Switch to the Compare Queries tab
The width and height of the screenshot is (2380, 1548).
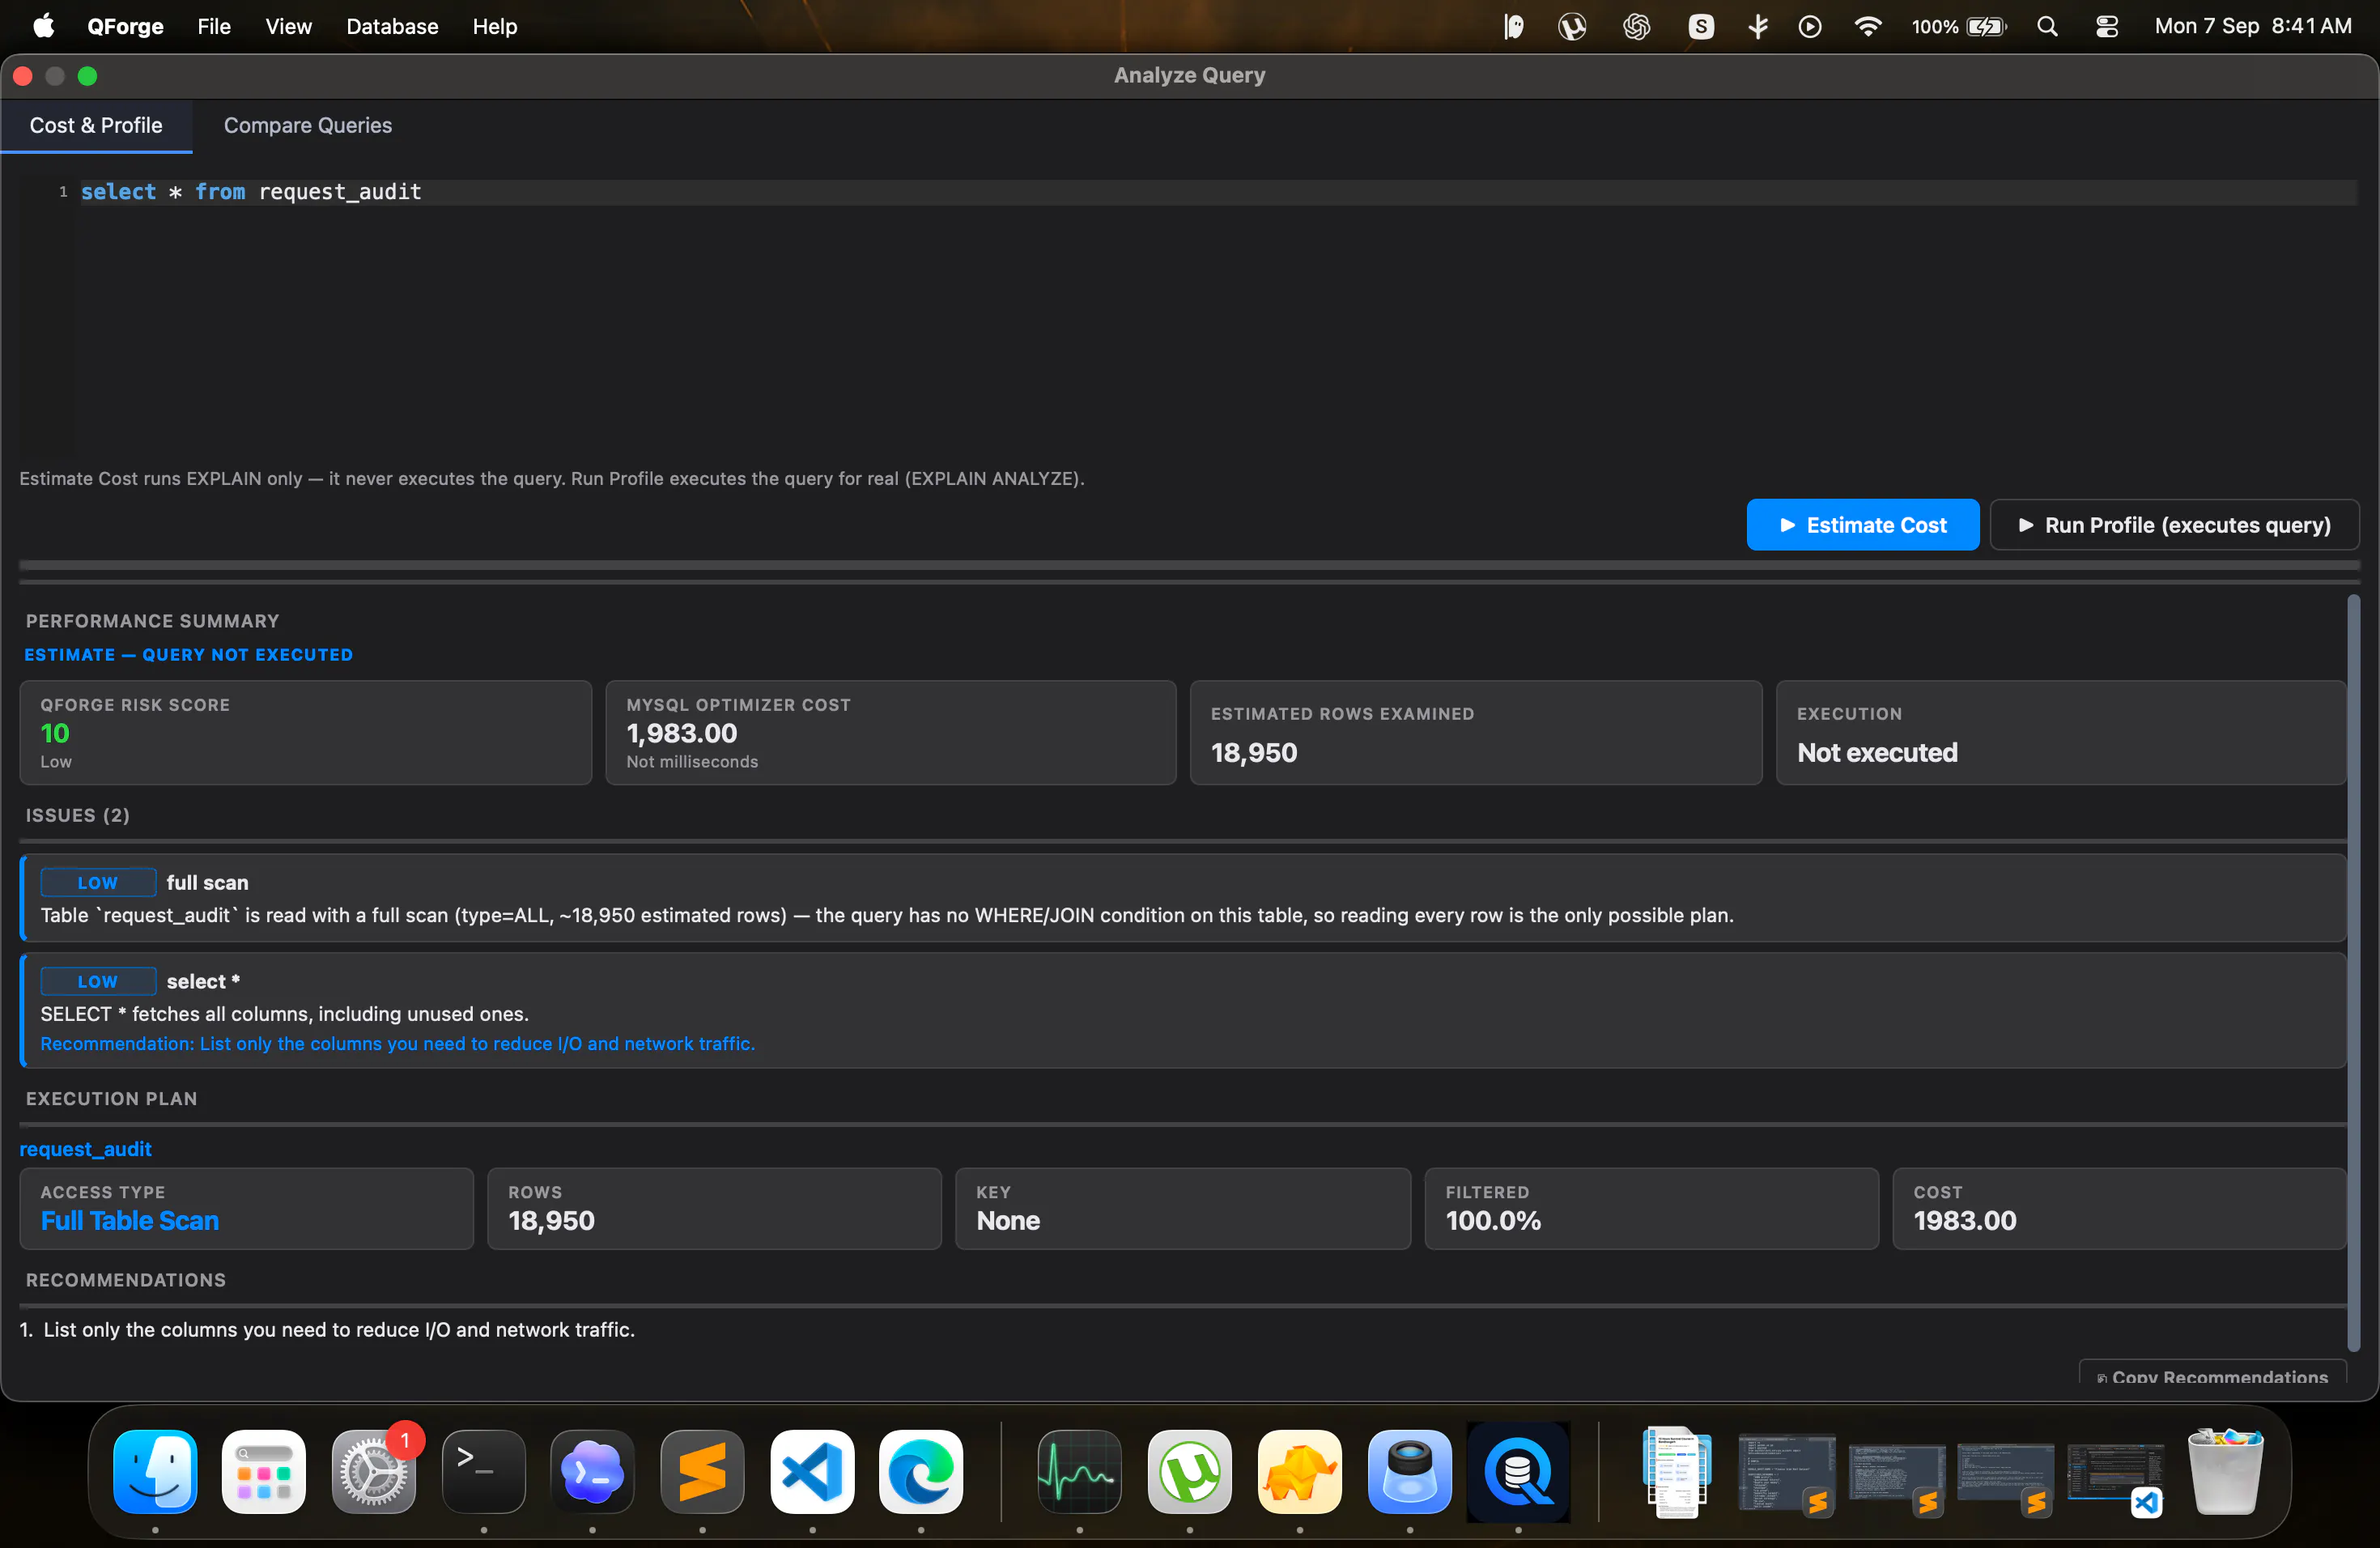click(307, 125)
